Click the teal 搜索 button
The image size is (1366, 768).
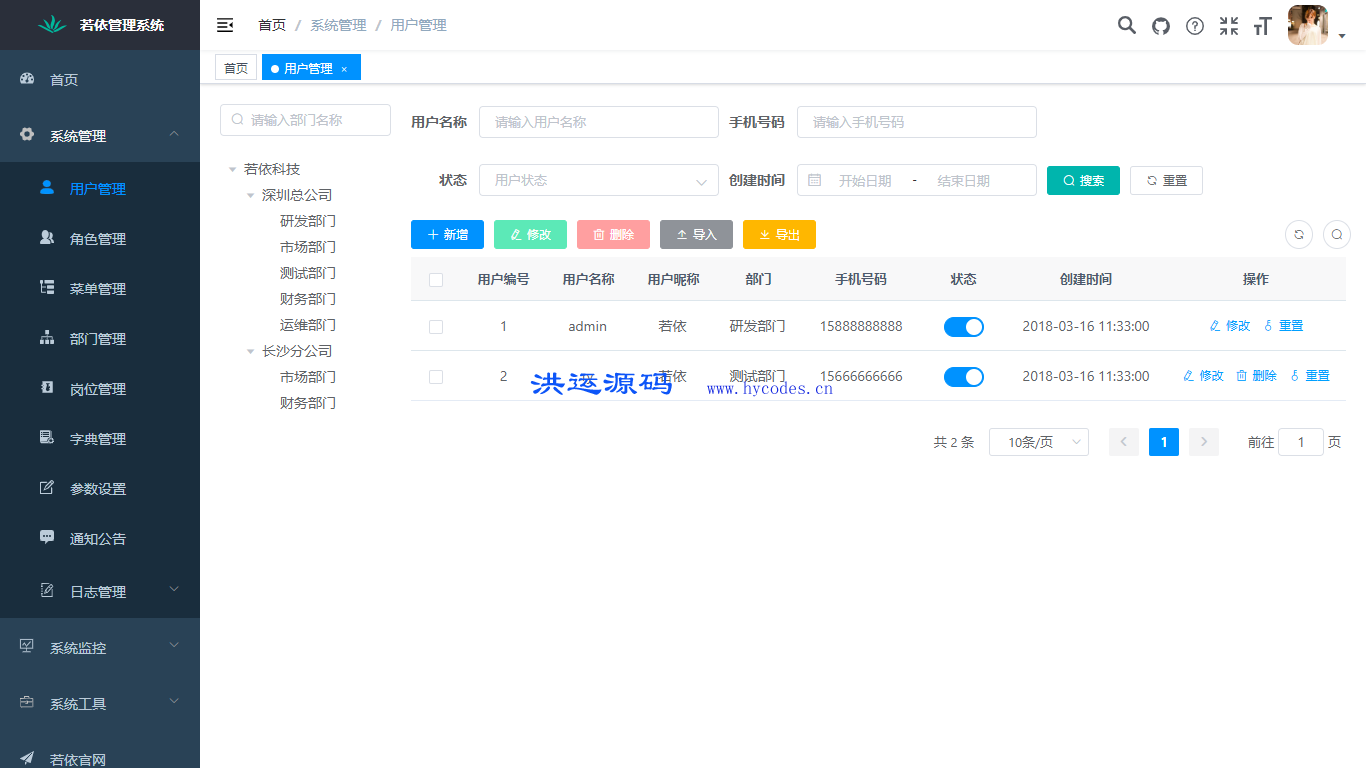point(1083,180)
